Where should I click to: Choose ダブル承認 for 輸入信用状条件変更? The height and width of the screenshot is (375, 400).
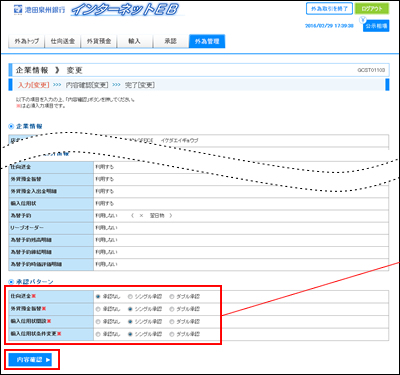172,334
